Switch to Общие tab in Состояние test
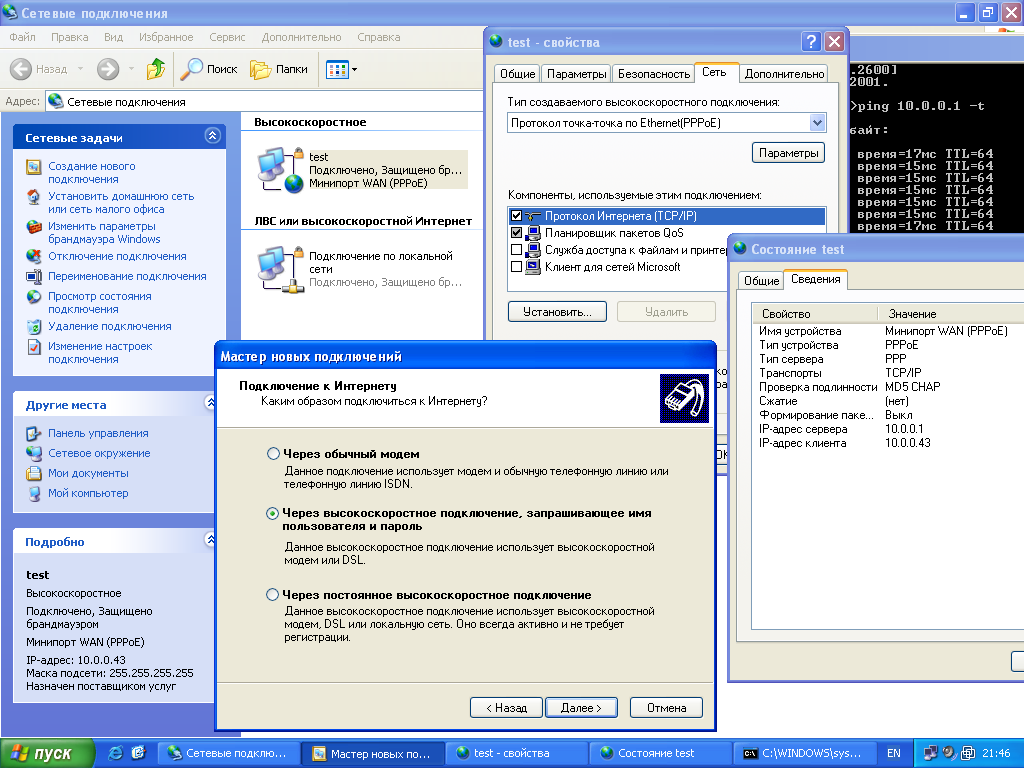The width and height of the screenshot is (1024, 768). 761,280
